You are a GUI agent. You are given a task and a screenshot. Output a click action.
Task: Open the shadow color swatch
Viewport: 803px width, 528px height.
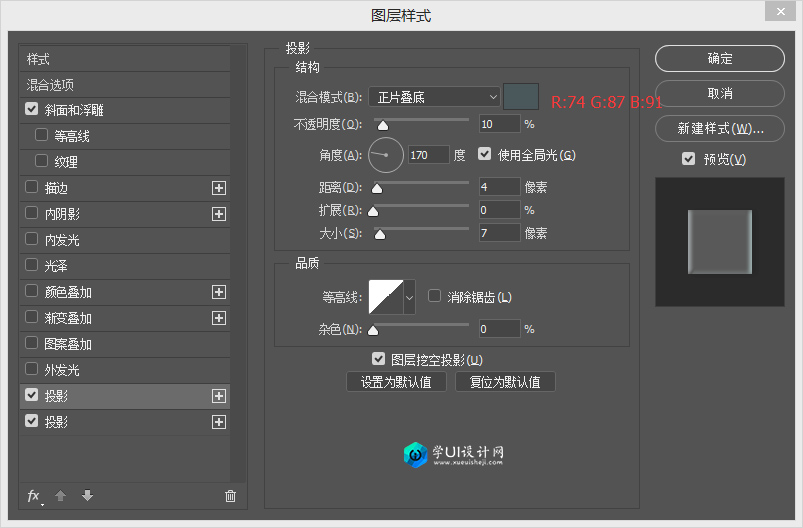pyautogui.click(x=521, y=97)
